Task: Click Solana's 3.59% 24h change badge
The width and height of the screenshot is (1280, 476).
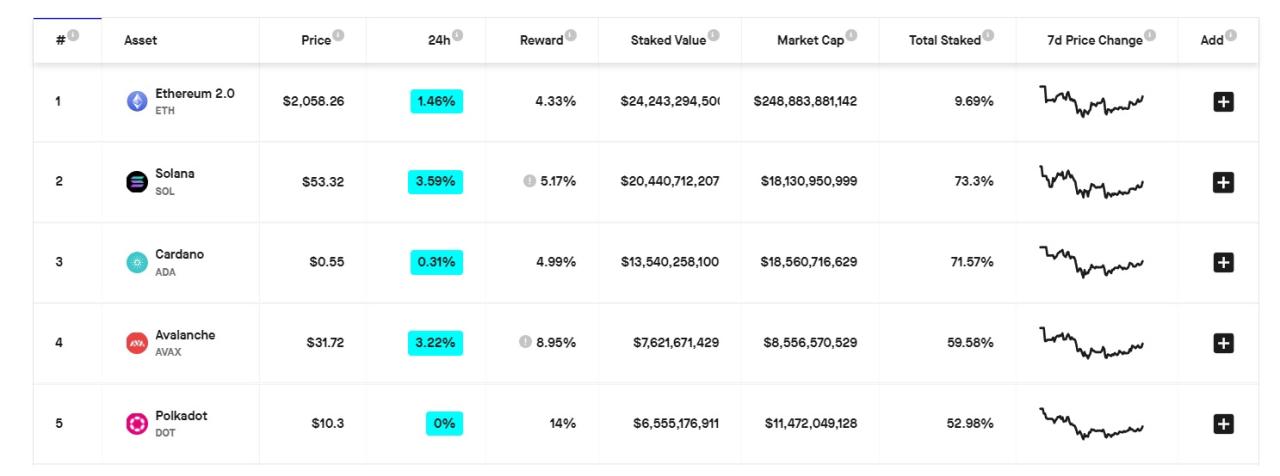Action: pos(435,182)
